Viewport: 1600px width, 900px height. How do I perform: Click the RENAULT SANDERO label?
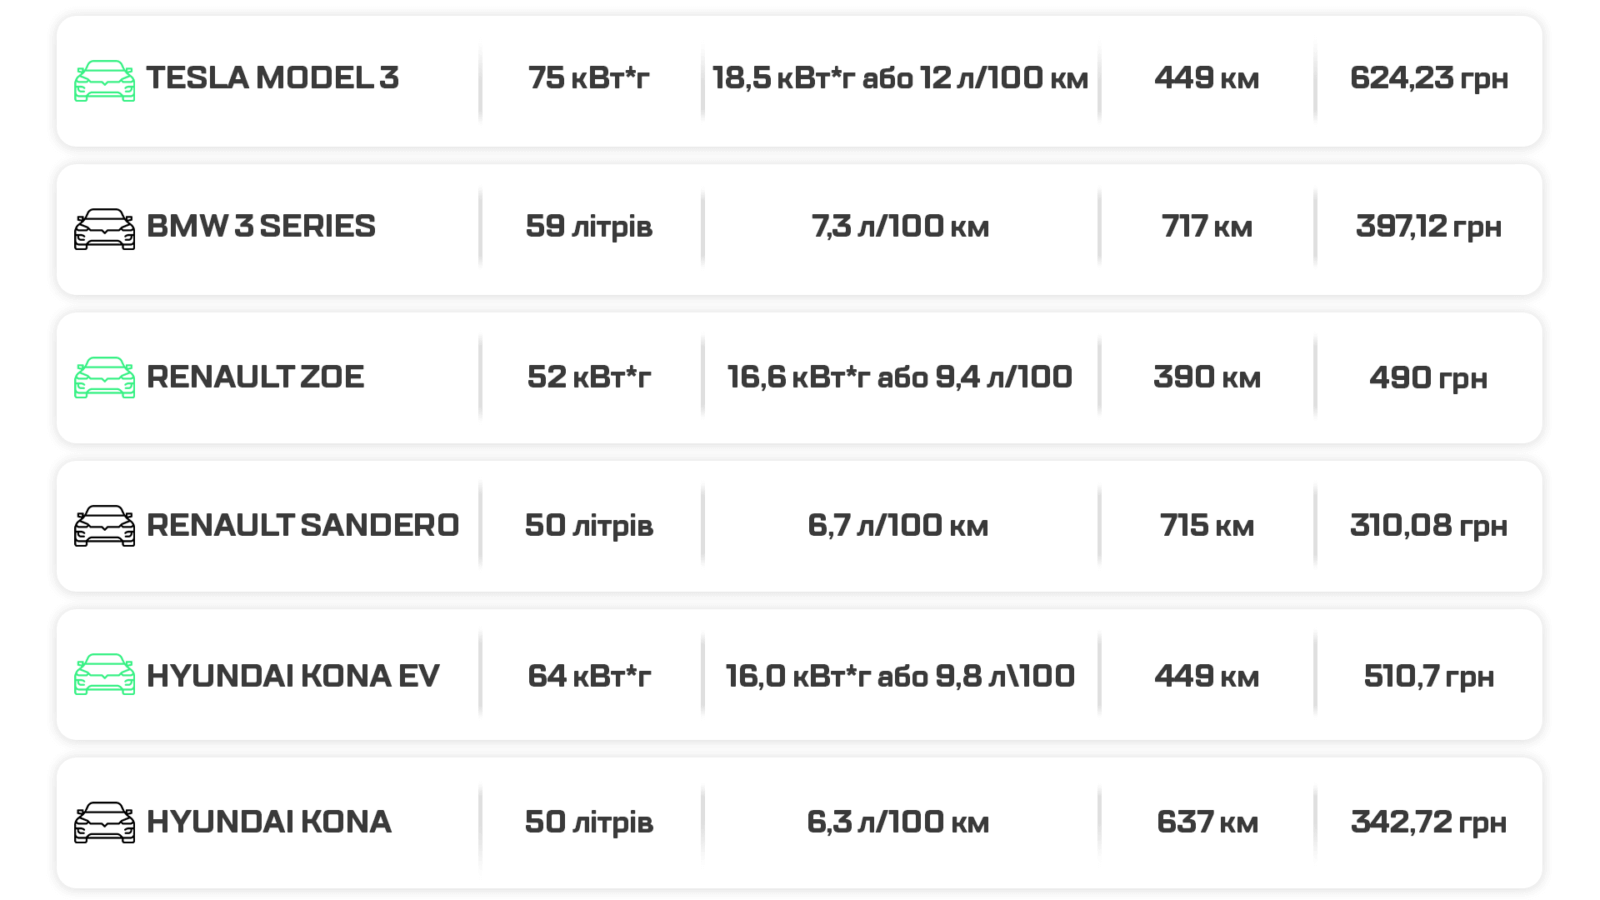click(x=302, y=525)
